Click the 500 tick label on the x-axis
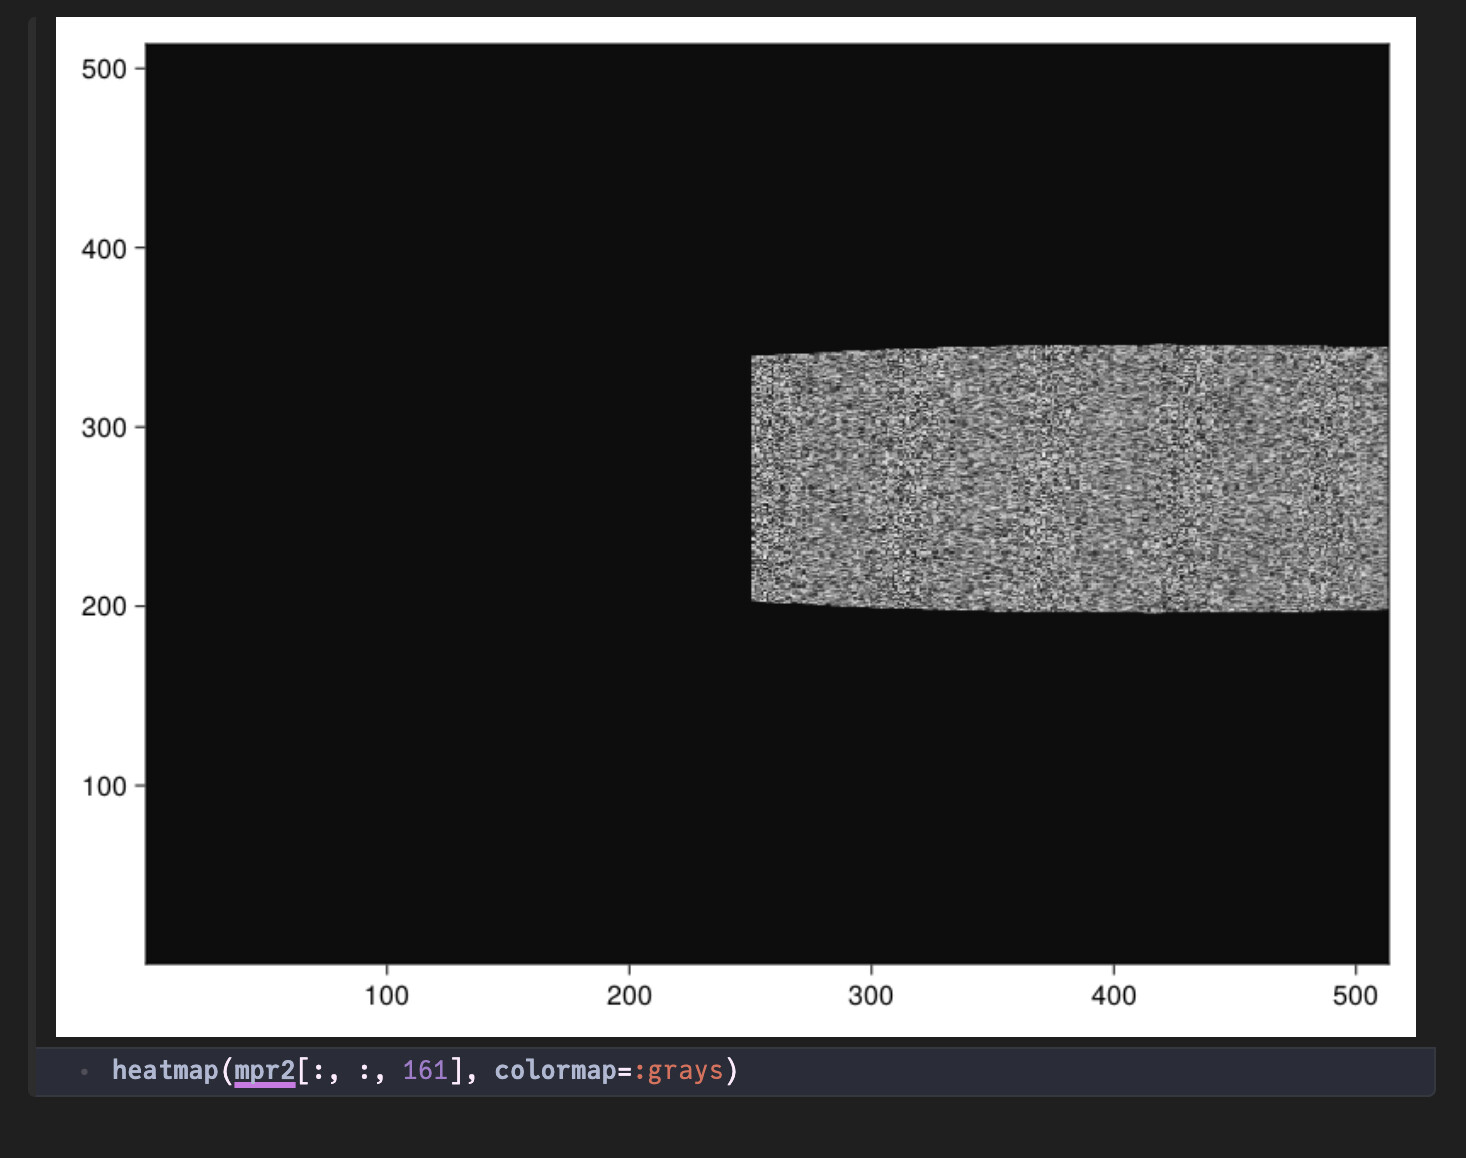The image size is (1466, 1158). point(1355,995)
